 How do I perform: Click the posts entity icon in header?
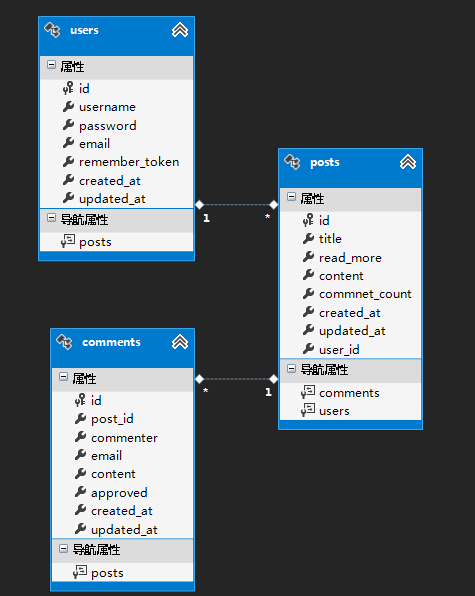coord(292,162)
